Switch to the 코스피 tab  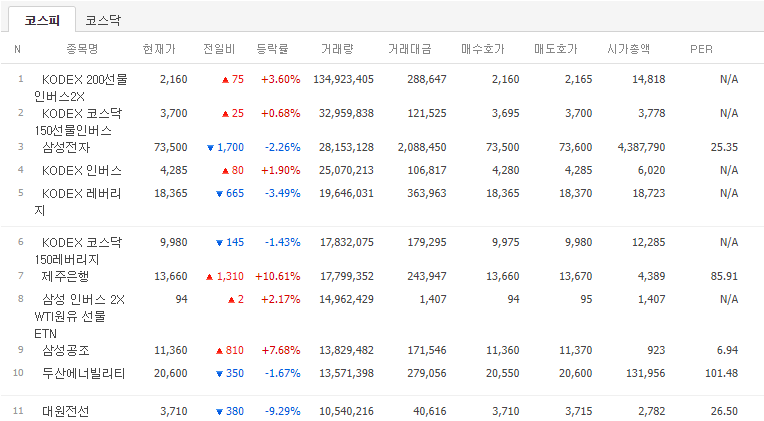click(42, 20)
